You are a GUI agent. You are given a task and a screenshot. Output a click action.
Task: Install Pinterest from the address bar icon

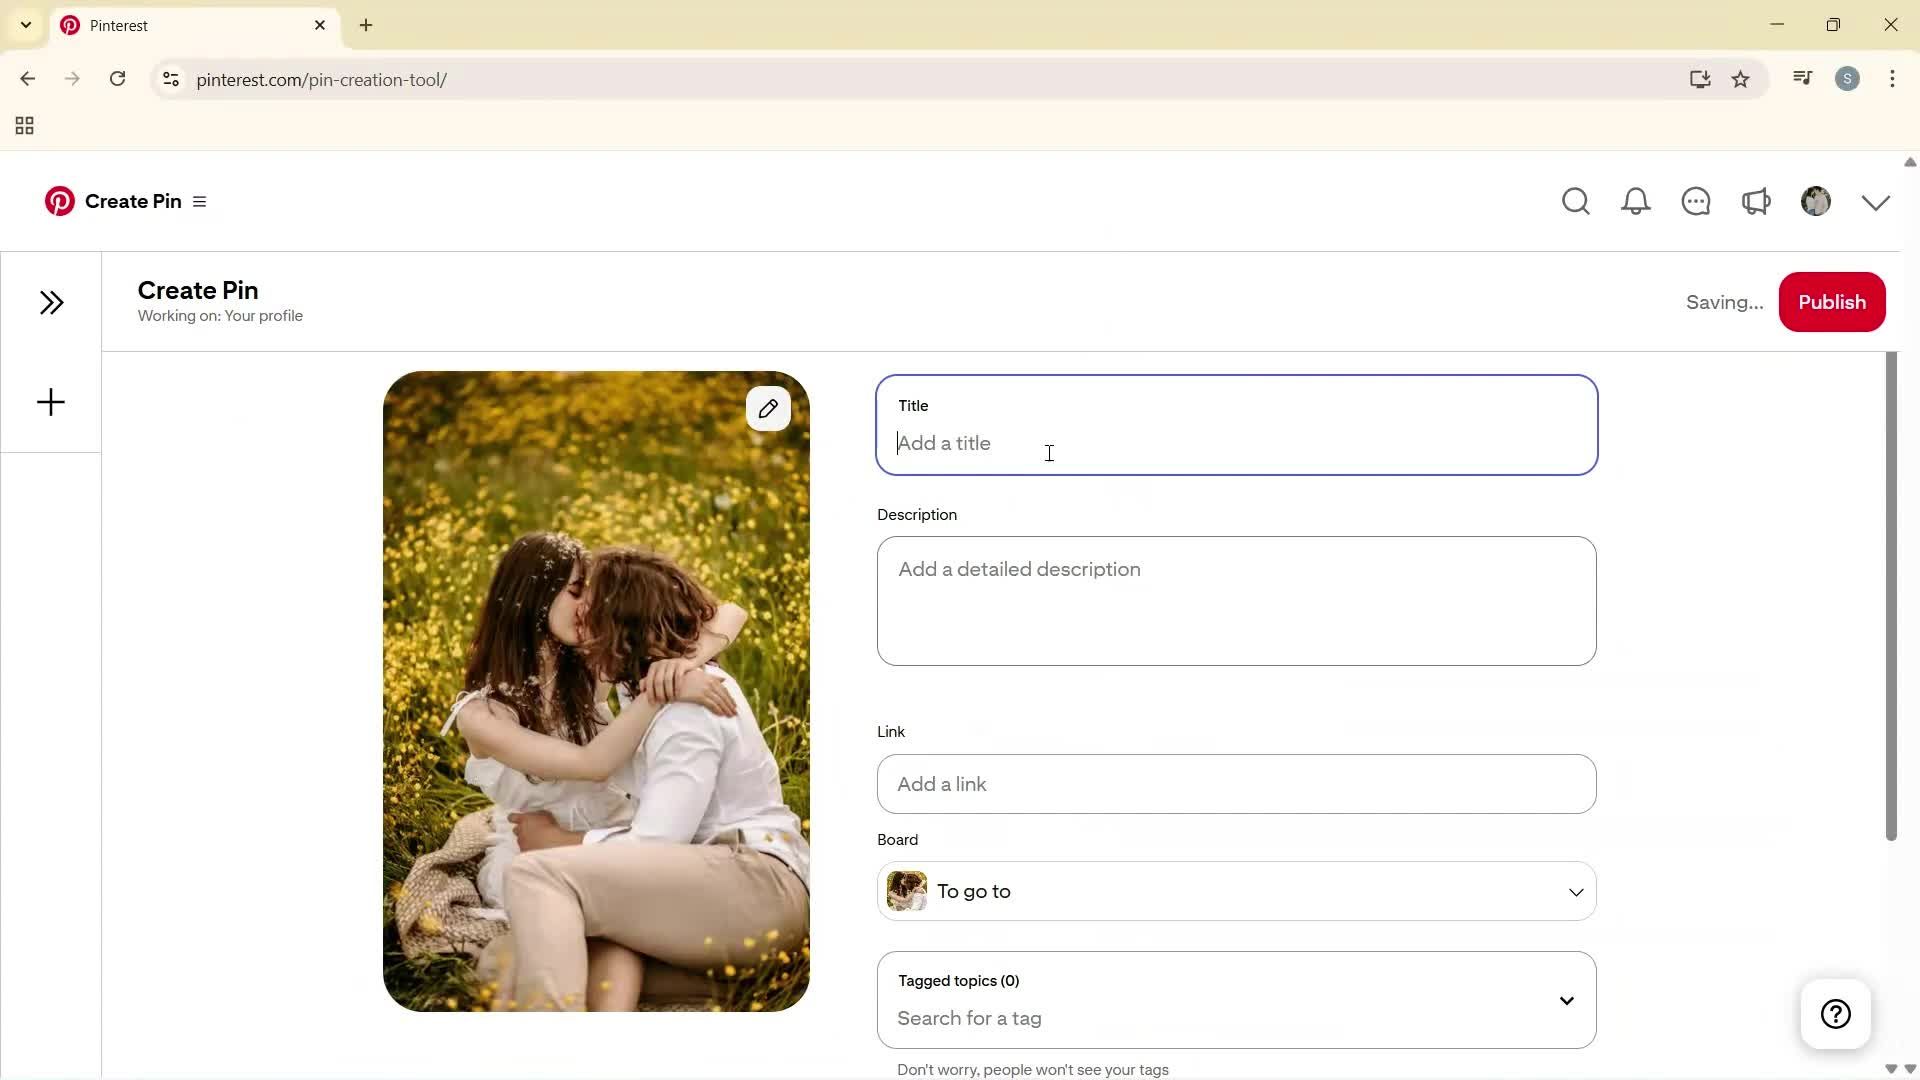pos(1700,79)
